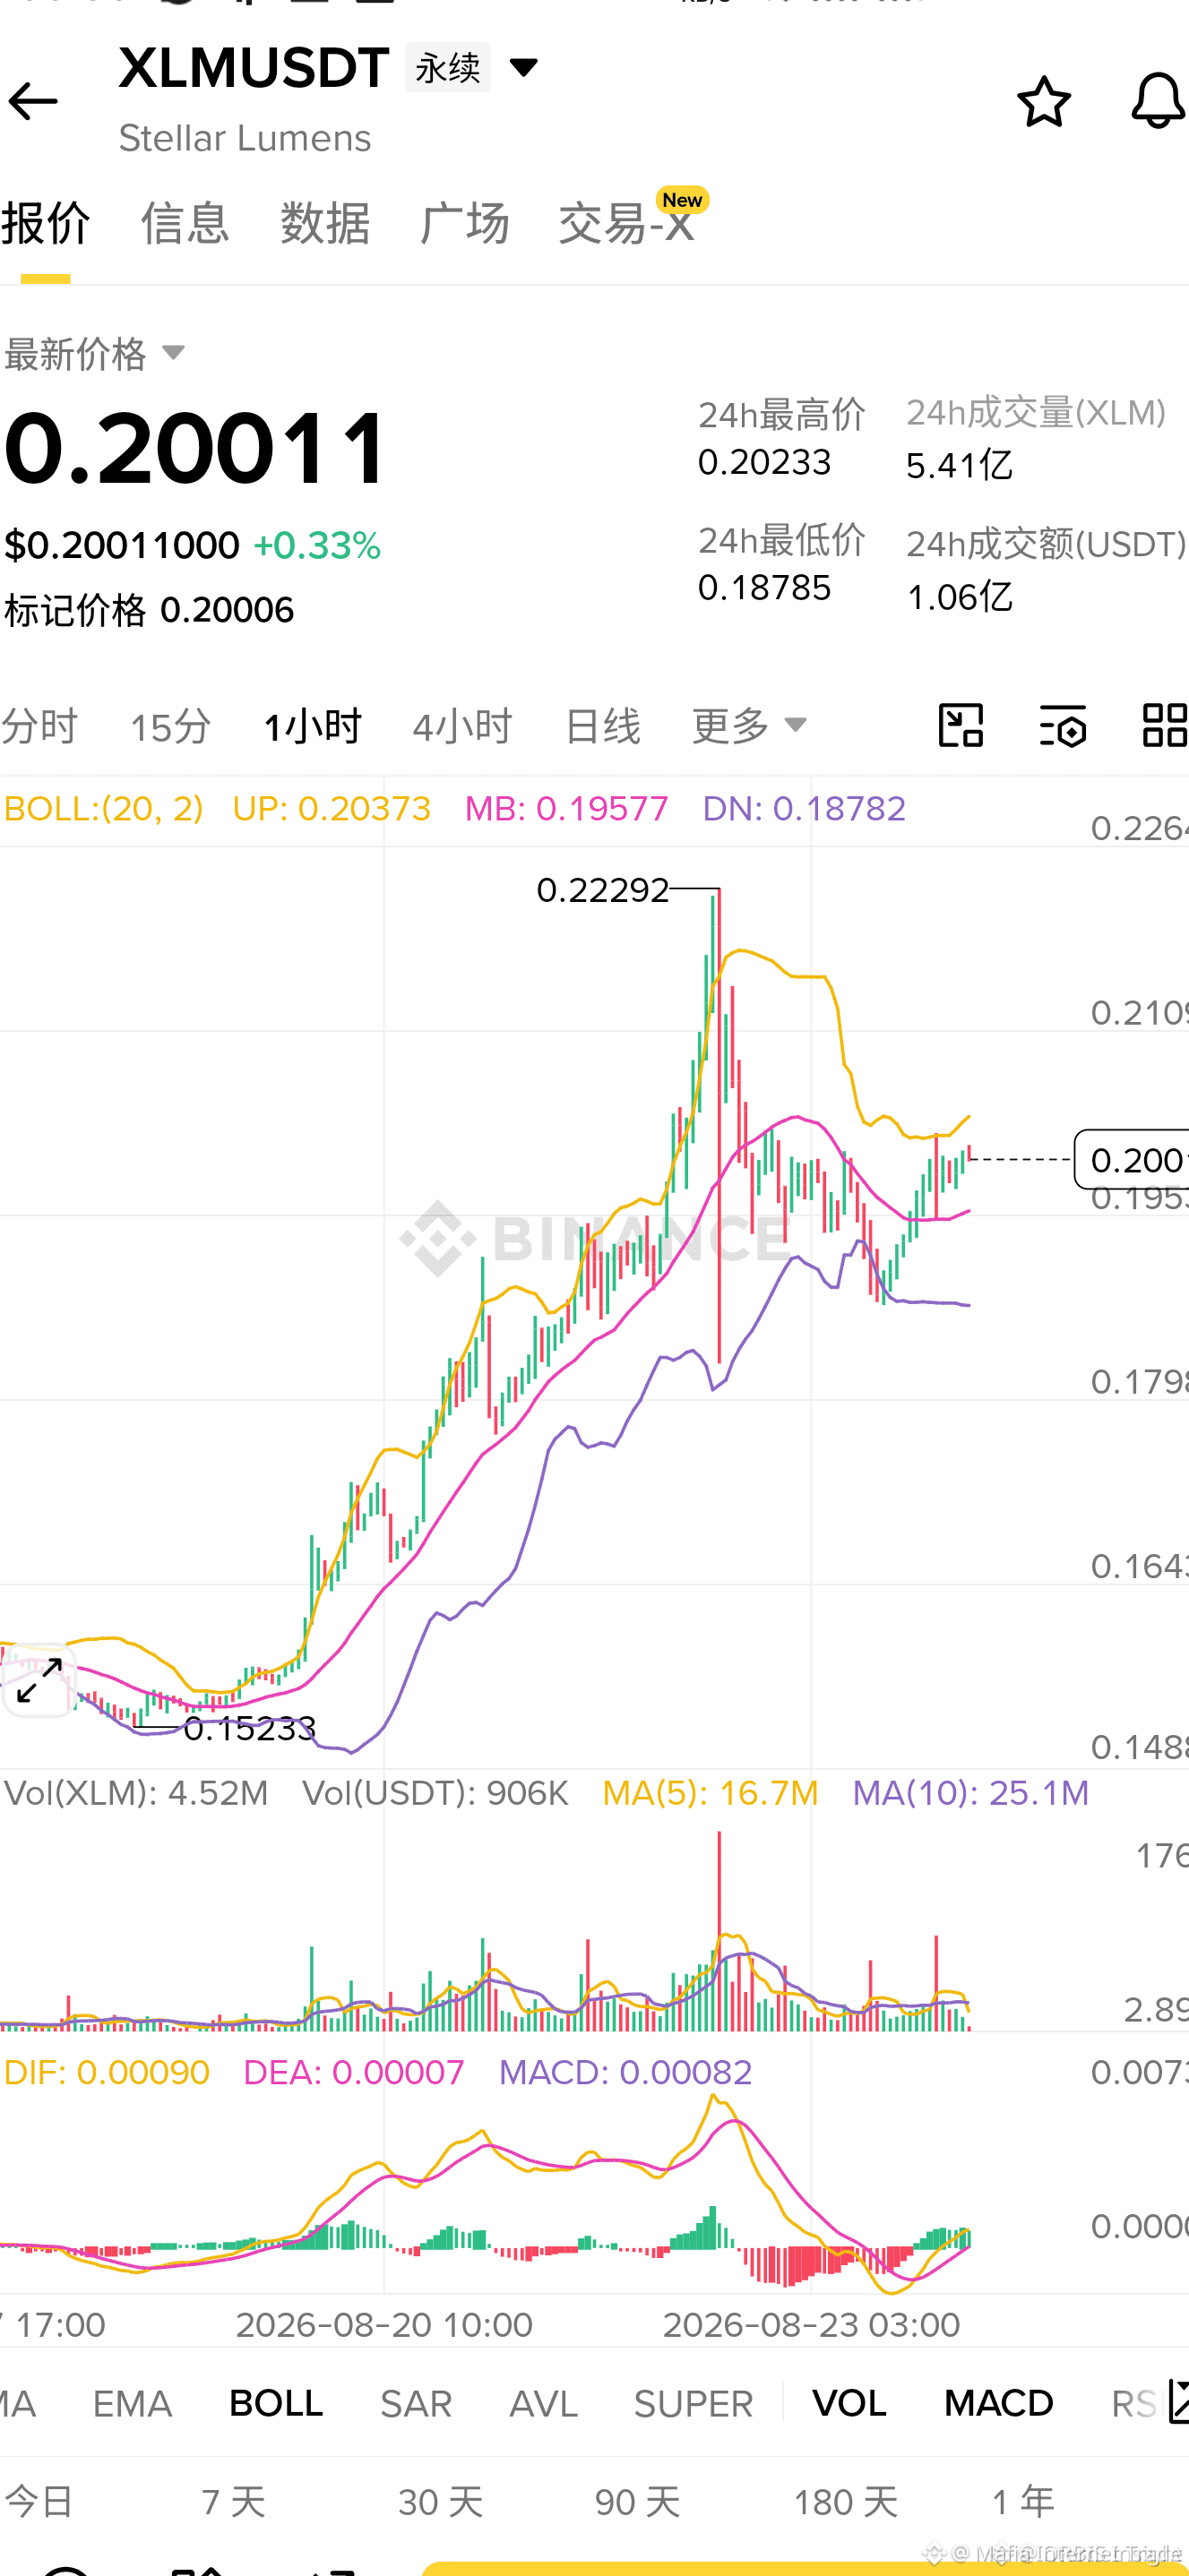This screenshot has height=2576, width=1189.
Task: Tap the MACD: 0.00082 value label
Action: point(625,2072)
